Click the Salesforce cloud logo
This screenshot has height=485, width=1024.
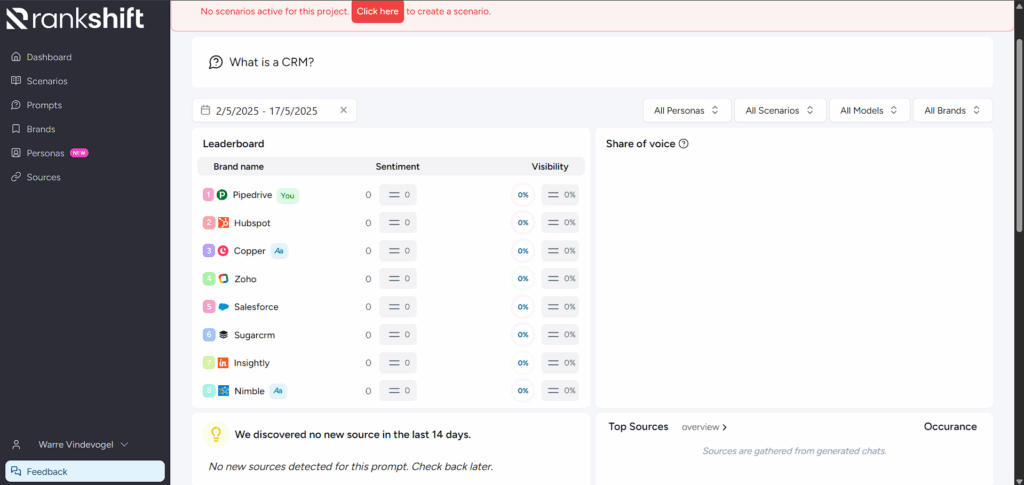point(223,307)
